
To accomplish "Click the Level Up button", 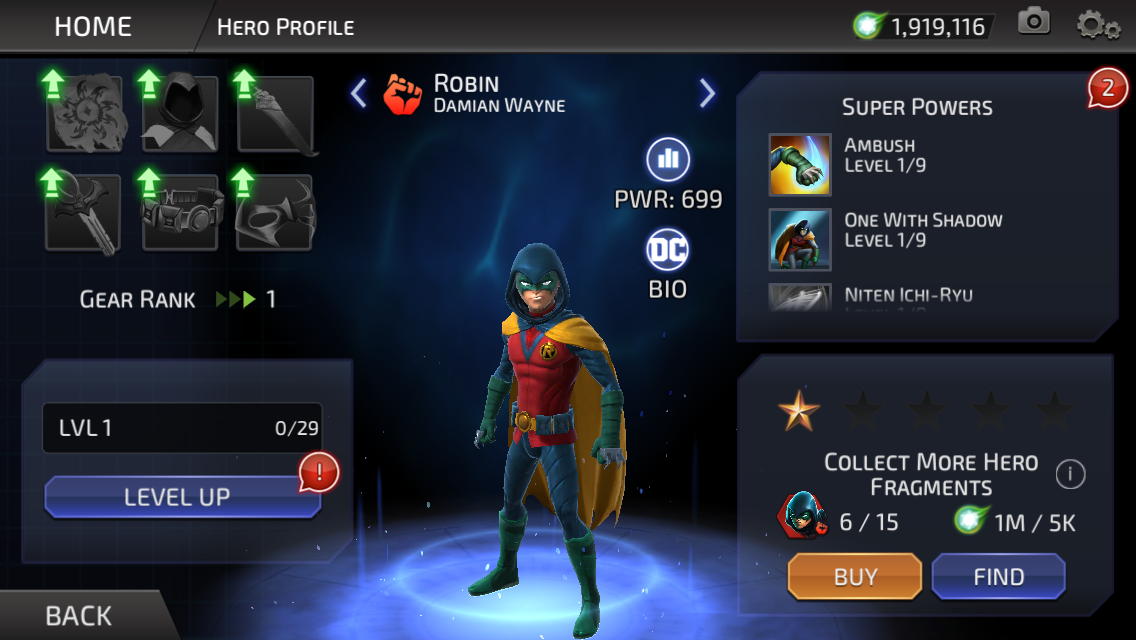I will [x=183, y=496].
